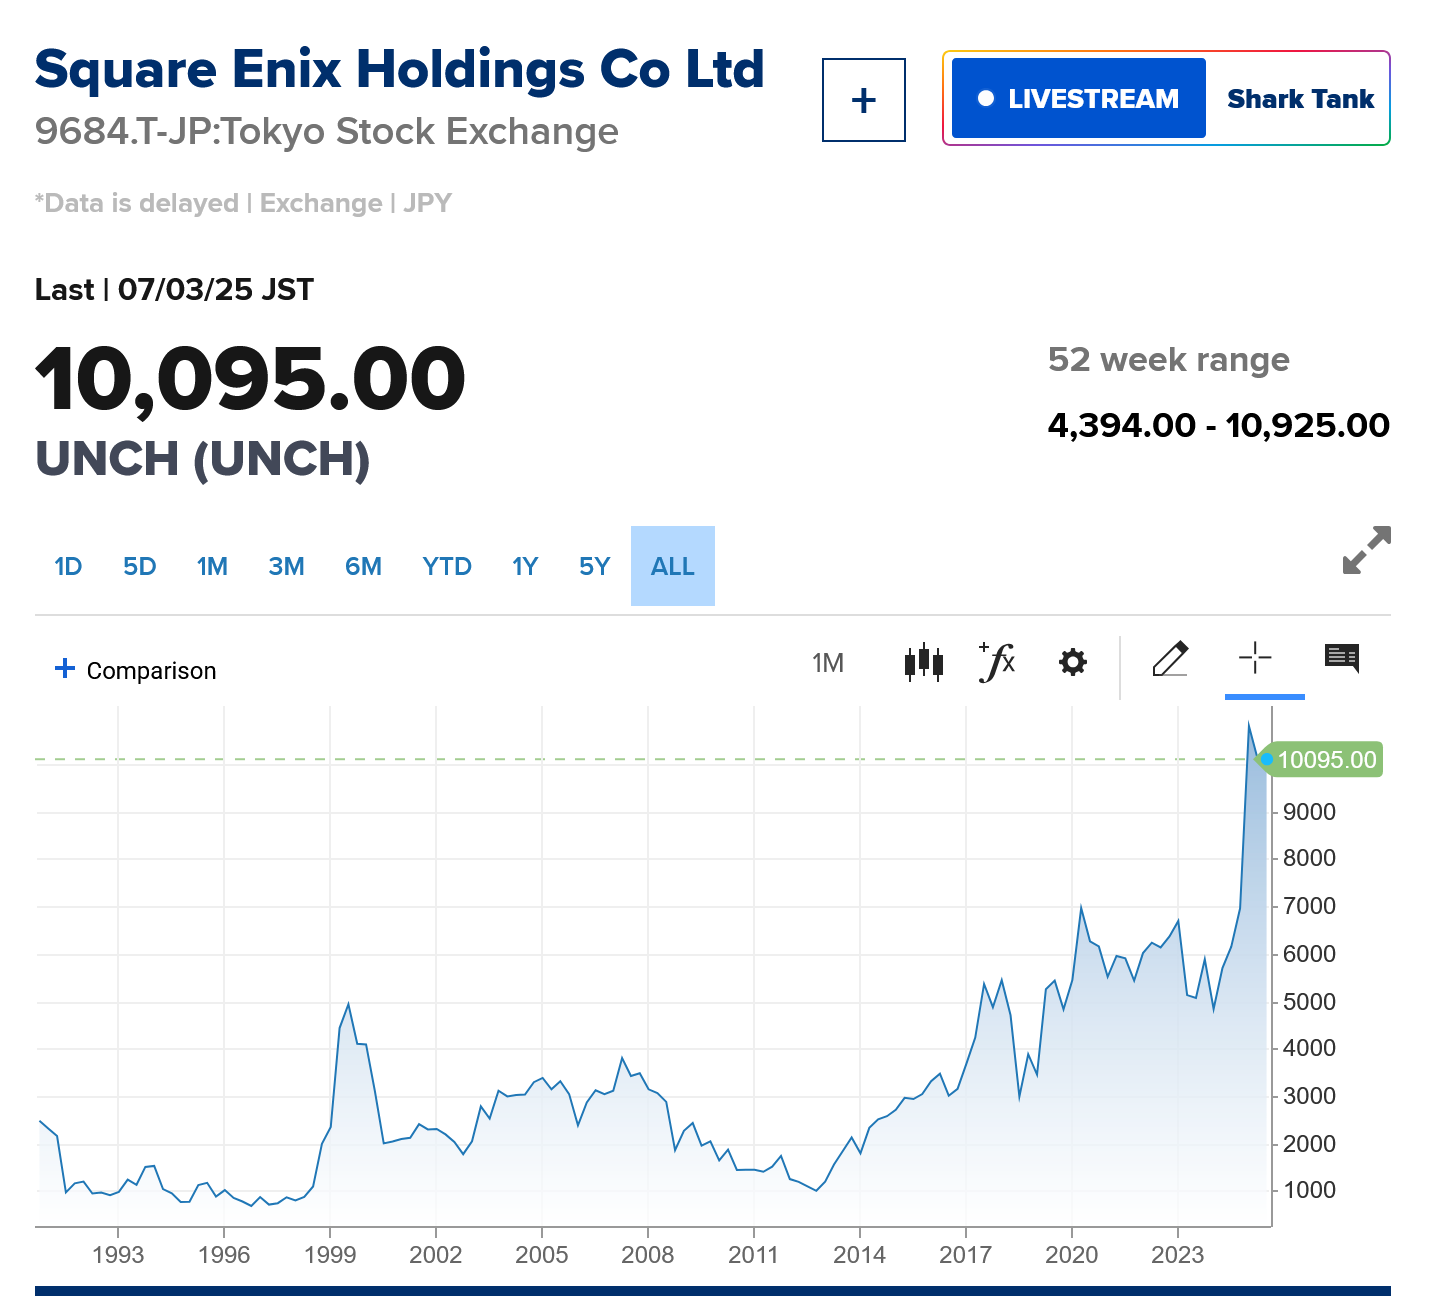Image resolution: width=1444 pixels, height=1304 pixels.
Task: Switch to the 1M time range tab
Action: [212, 567]
